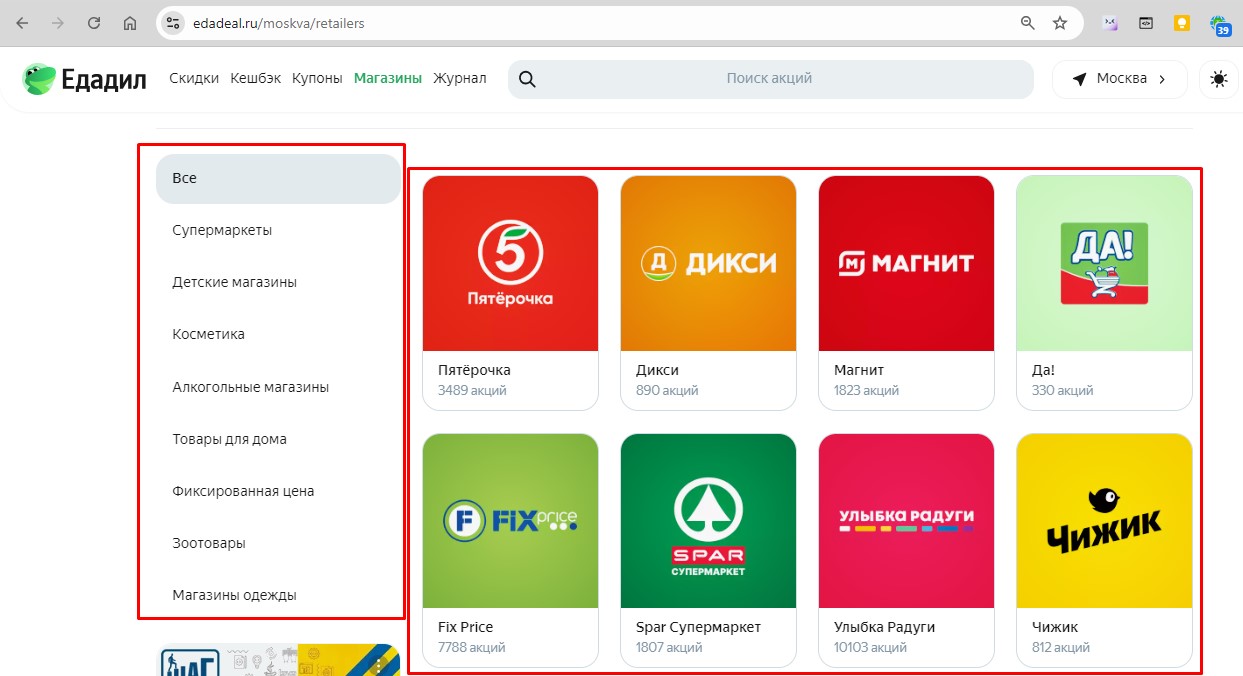
Task: Click the Едадил logo
Action: click(x=85, y=79)
